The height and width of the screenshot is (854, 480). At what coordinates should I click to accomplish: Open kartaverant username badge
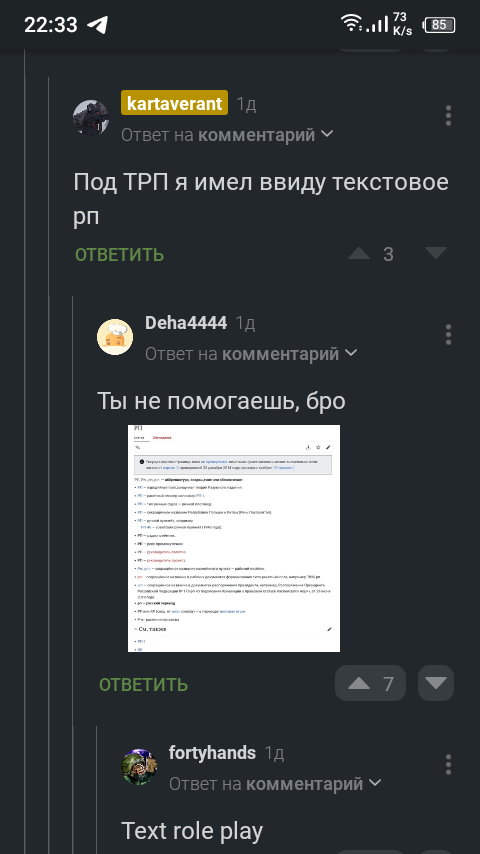(174, 102)
